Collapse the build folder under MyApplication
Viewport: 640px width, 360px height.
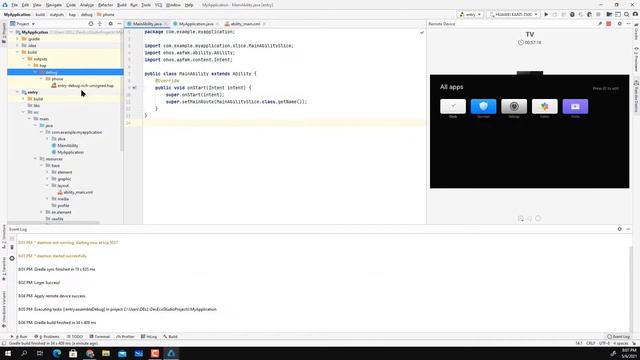click(18, 52)
